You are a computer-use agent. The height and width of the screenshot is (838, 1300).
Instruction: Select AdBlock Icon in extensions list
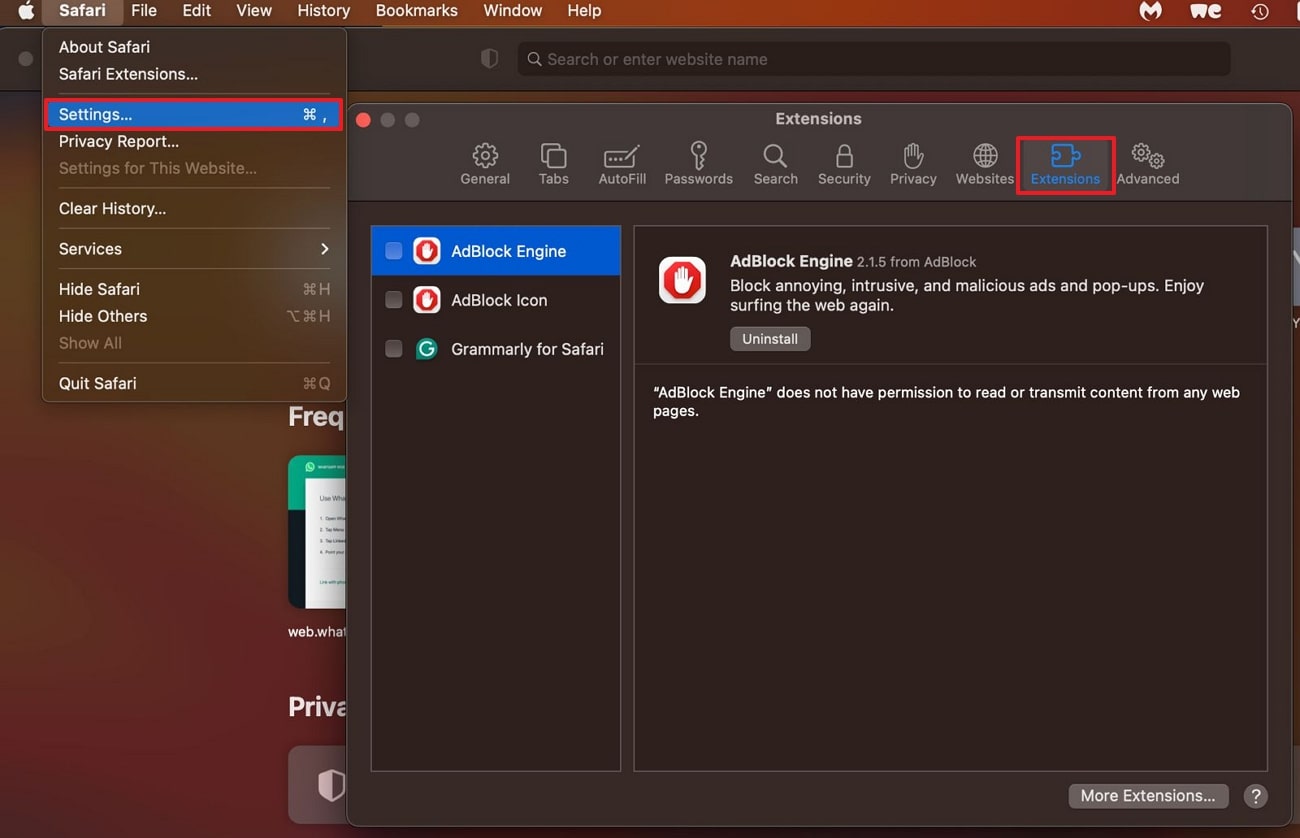(496, 300)
